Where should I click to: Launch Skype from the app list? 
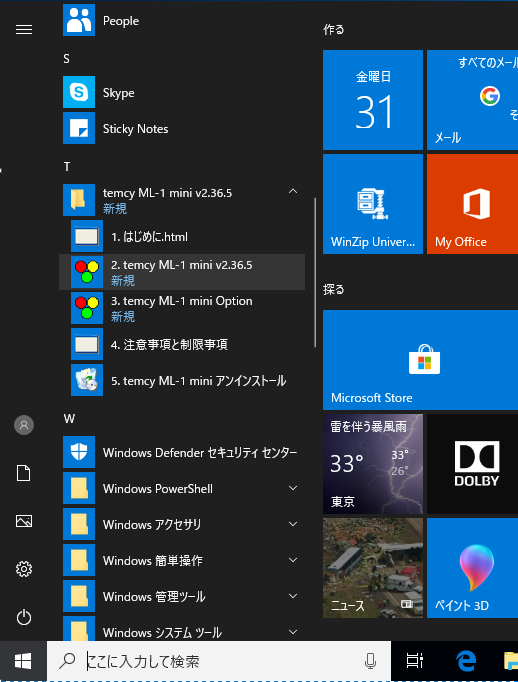coord(183,92)
